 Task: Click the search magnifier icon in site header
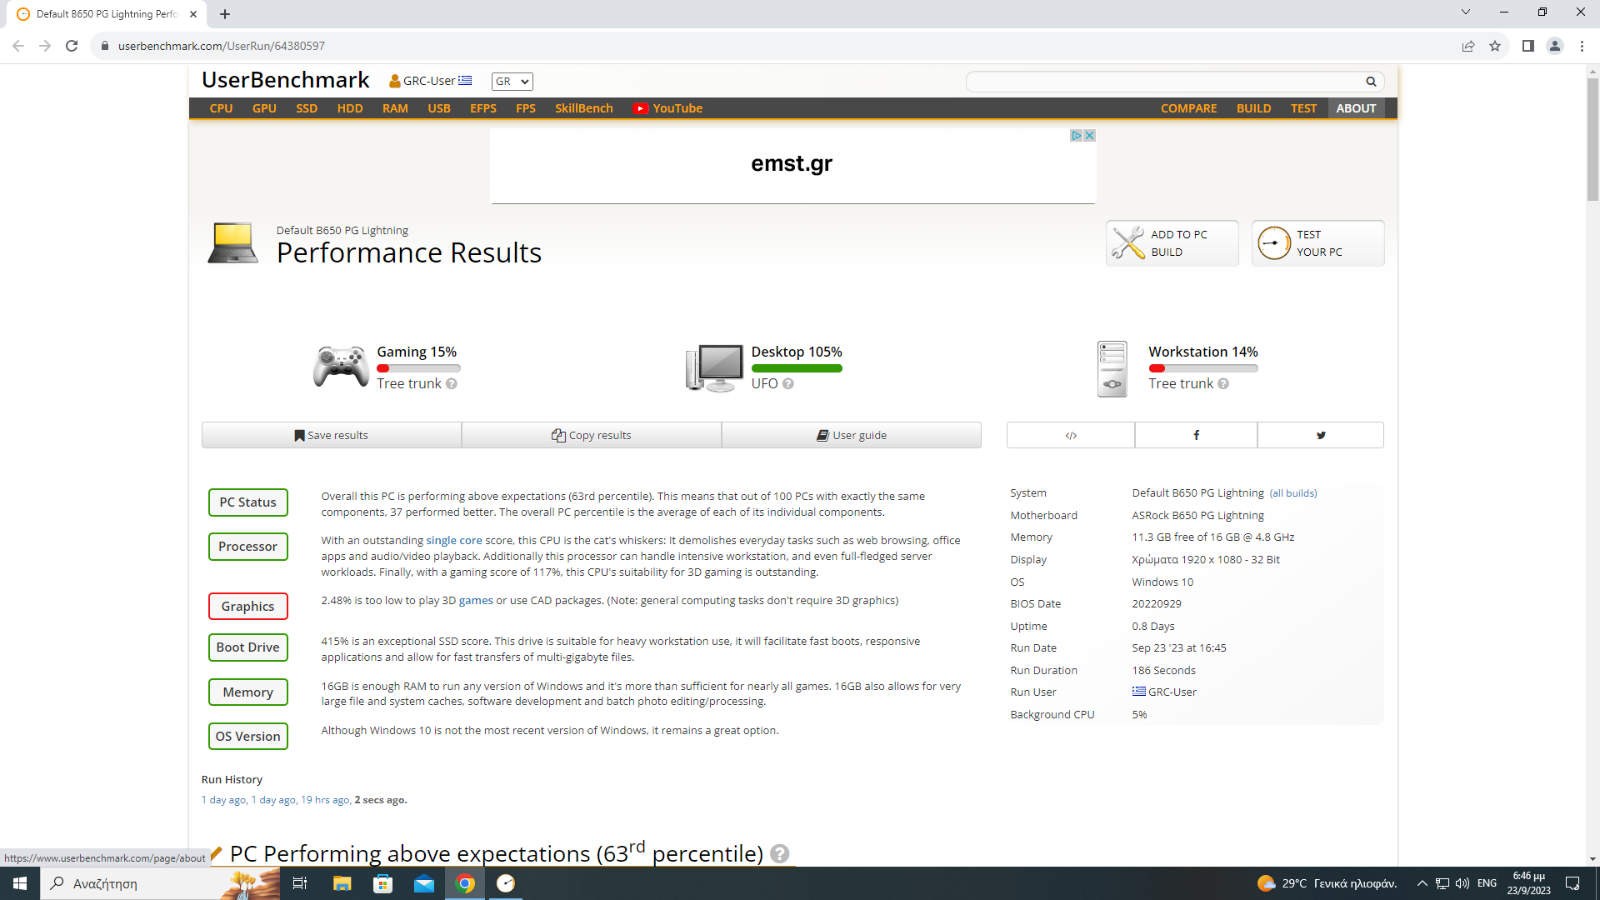coord(1371,82)
